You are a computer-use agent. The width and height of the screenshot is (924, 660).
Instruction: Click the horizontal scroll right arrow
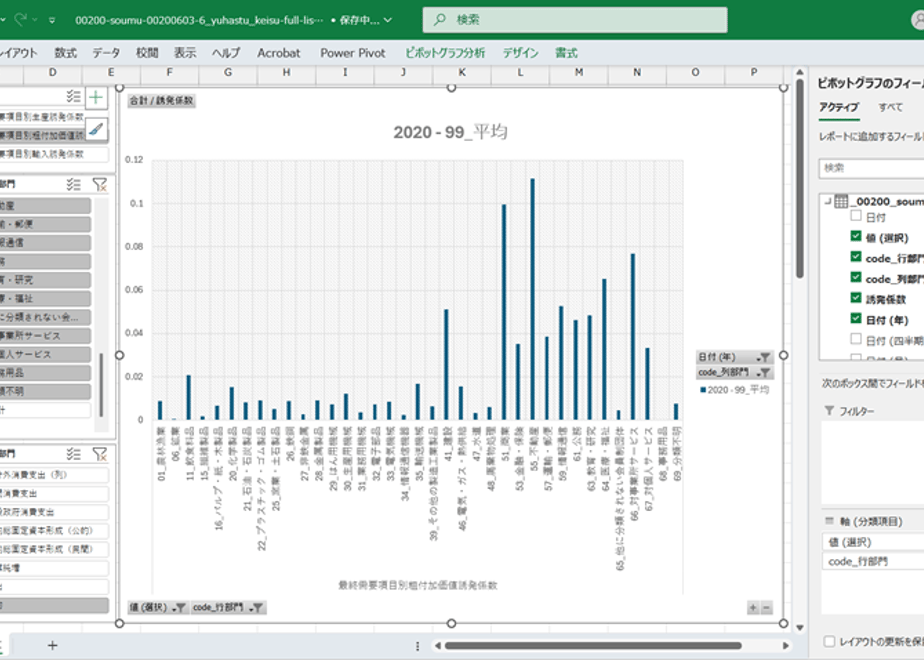click(x=786, y=646)
